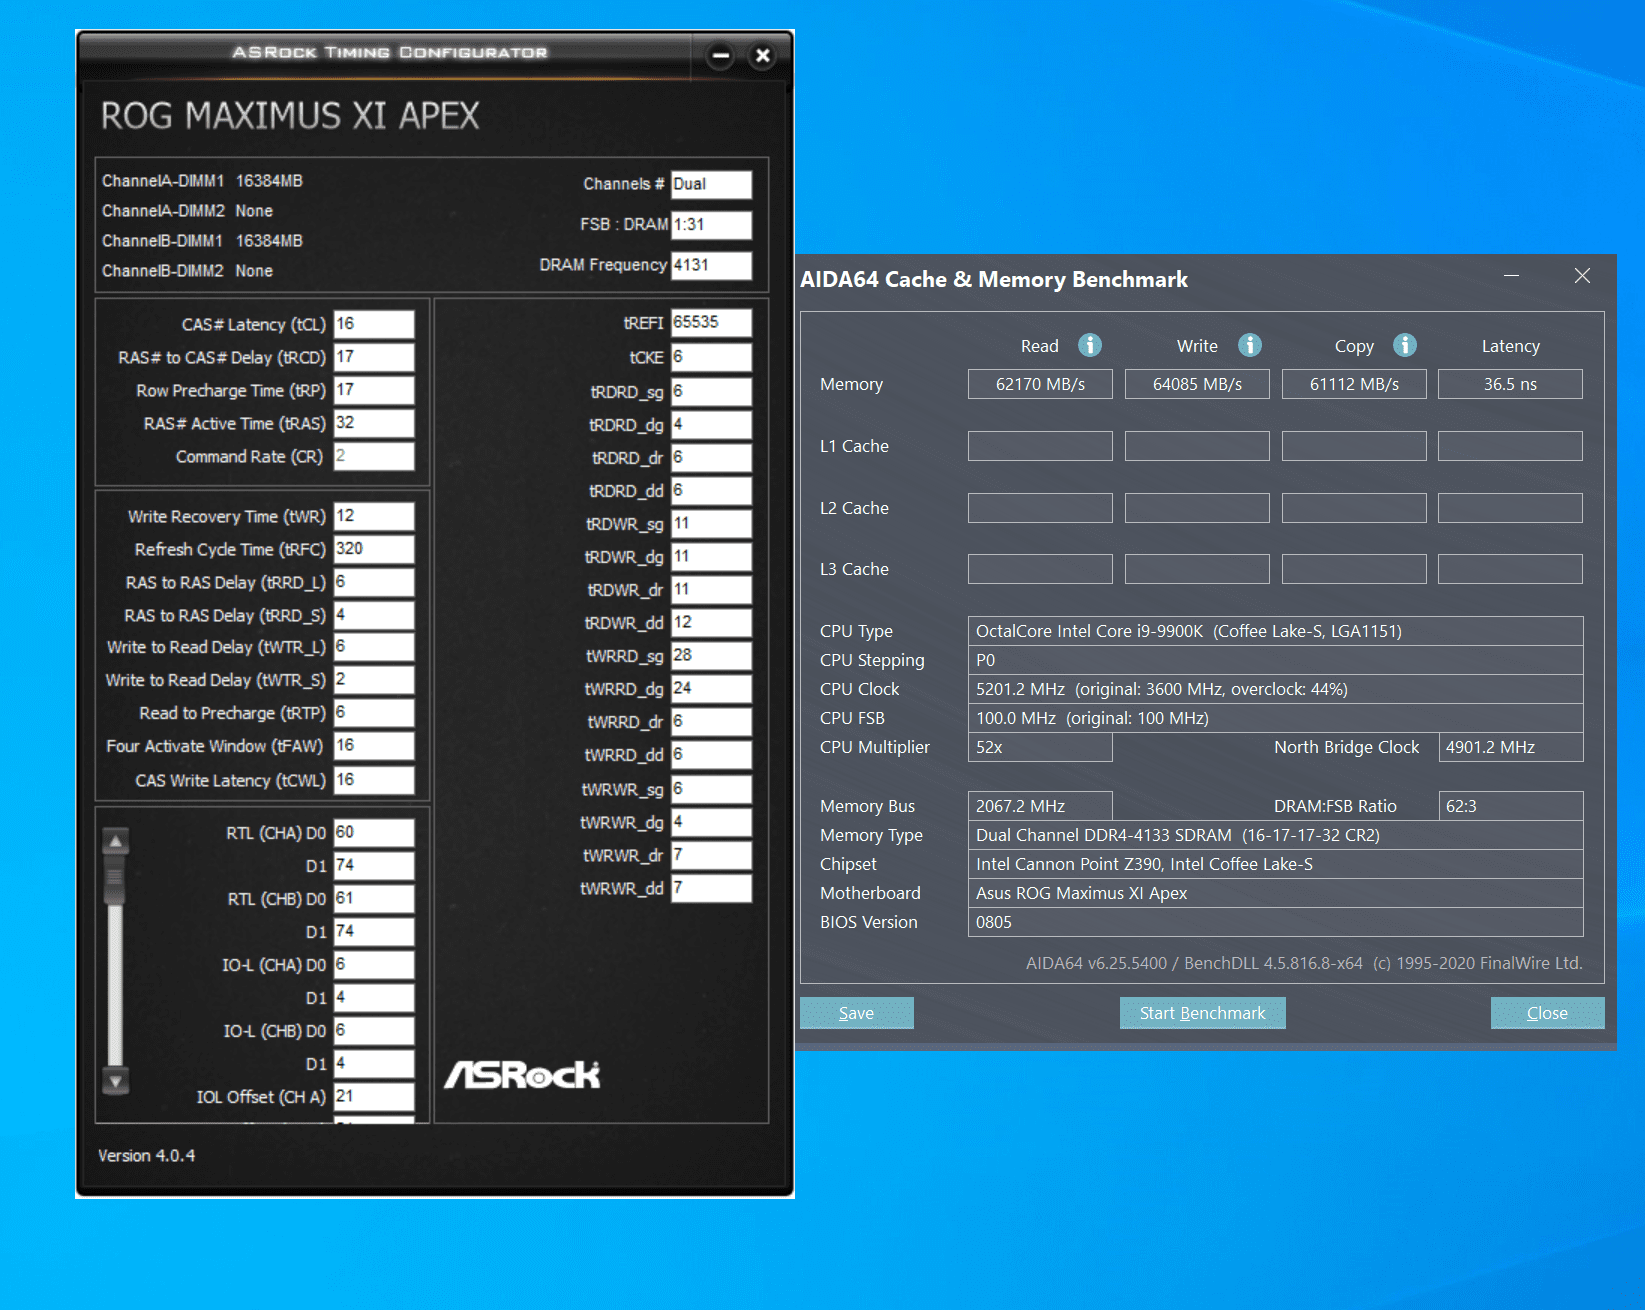Click the North Bridge Clock value

1510,747
